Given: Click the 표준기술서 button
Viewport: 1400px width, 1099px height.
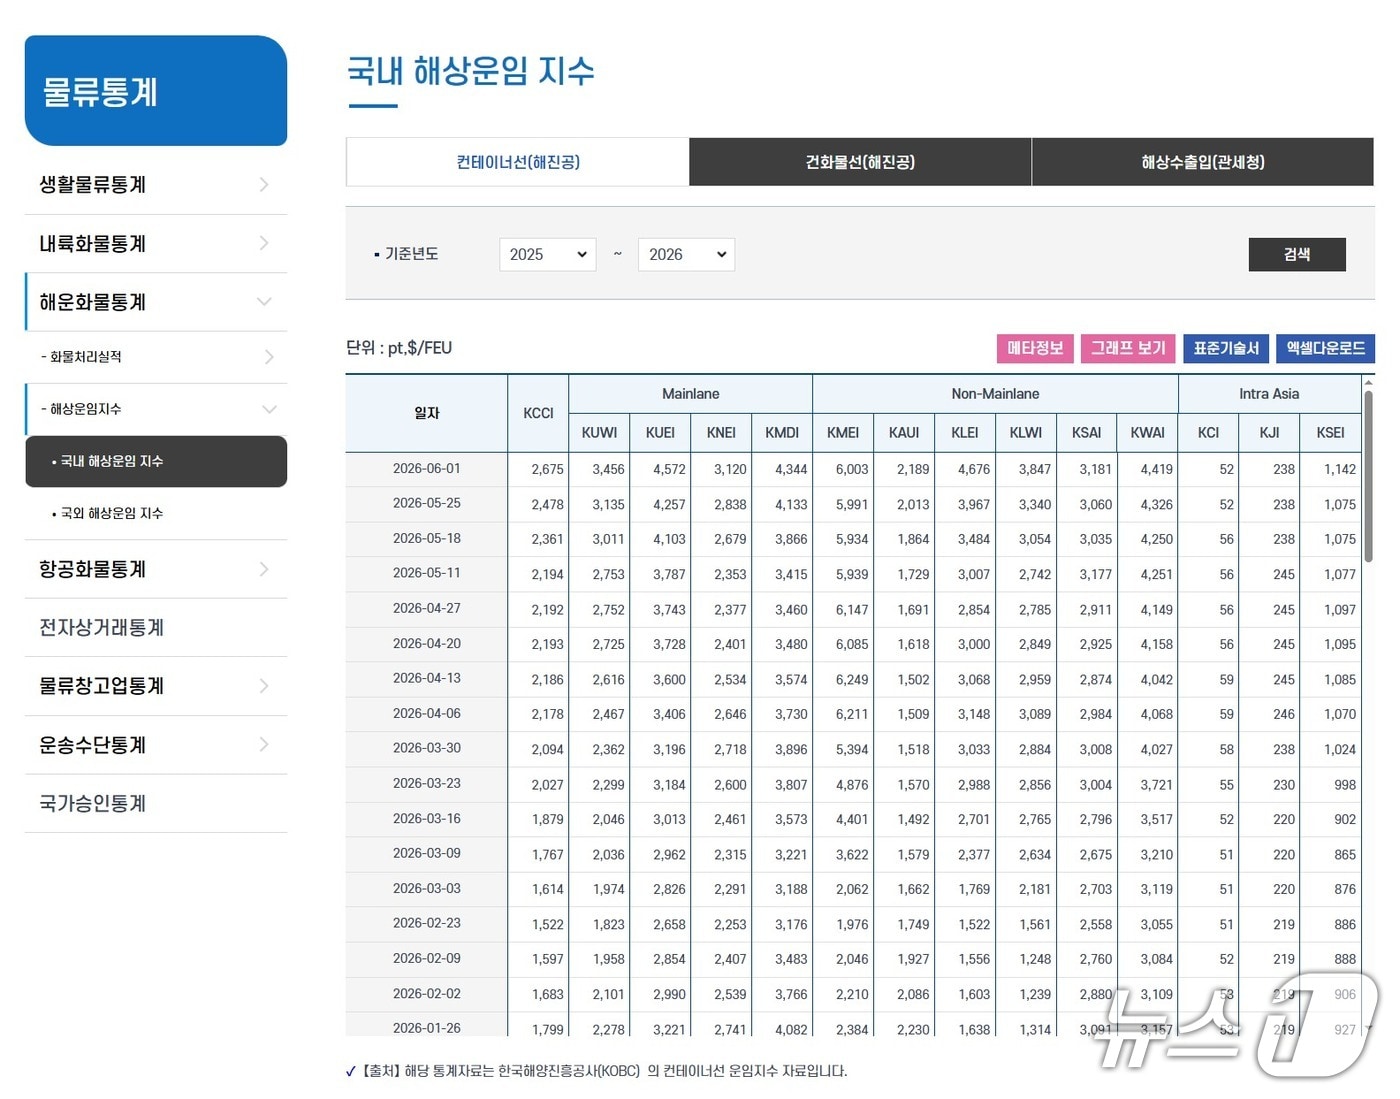Looking at the screenshot, I should pyautogui.click(x=1226, y=348).
